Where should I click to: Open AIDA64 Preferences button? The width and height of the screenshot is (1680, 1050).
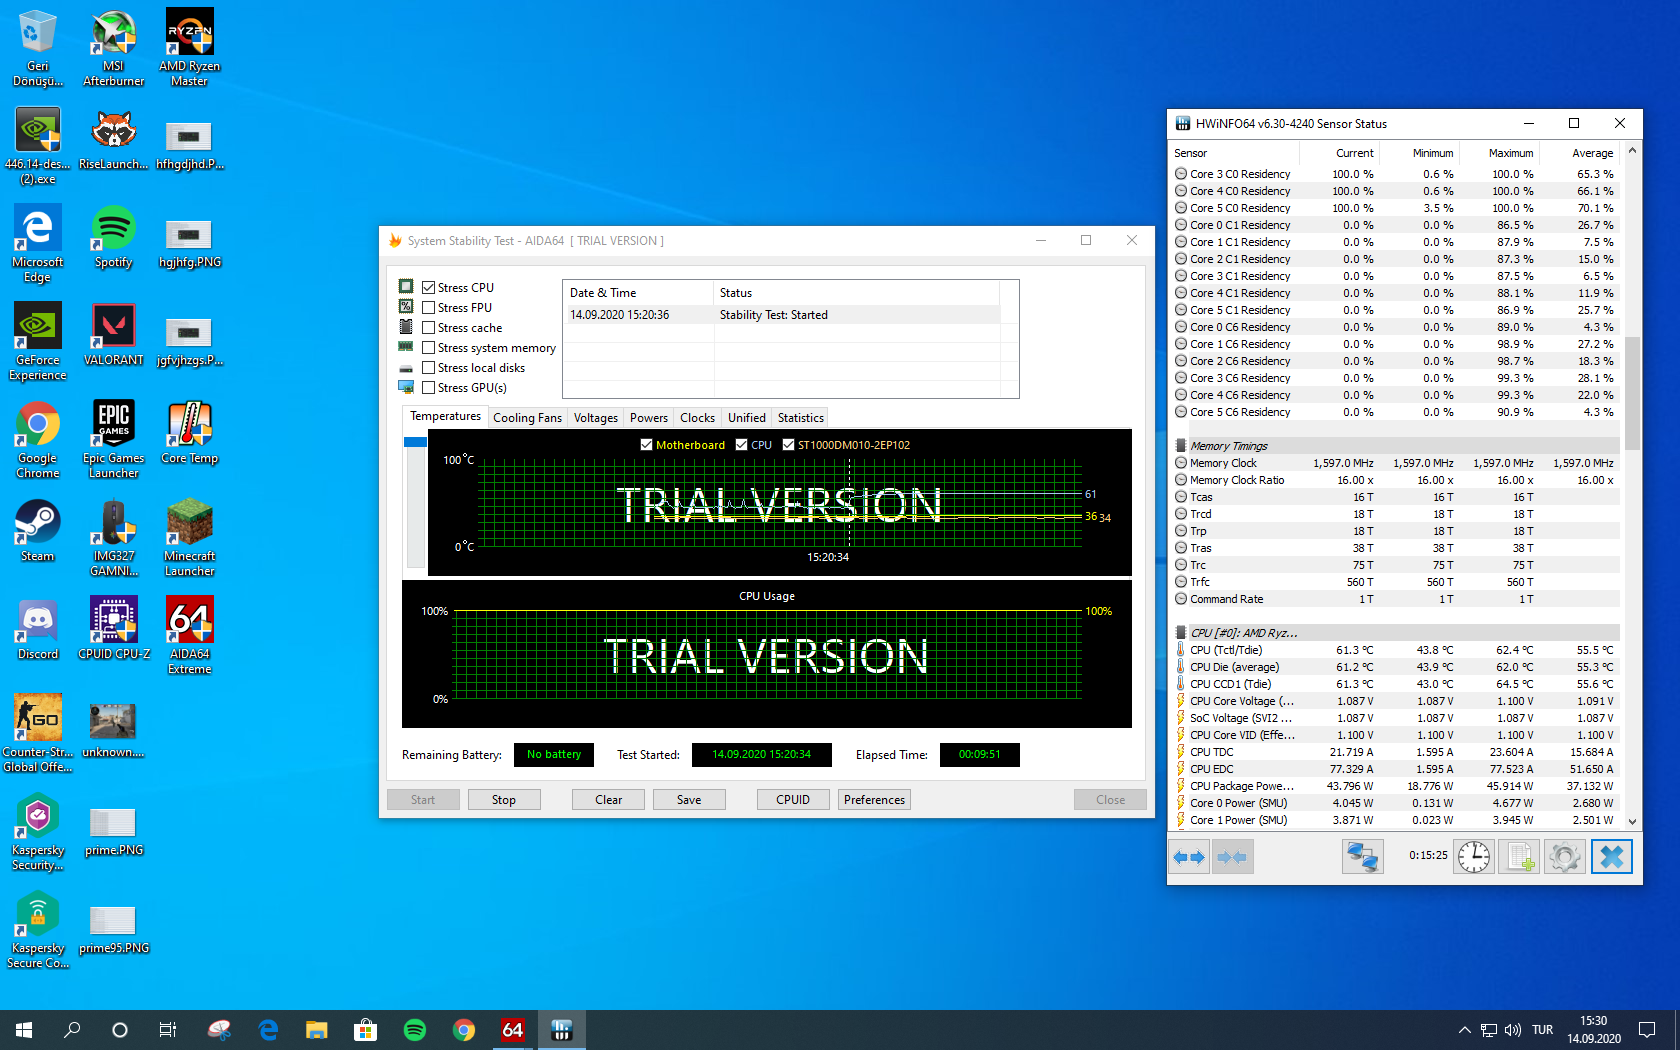(x=874, y=800)
